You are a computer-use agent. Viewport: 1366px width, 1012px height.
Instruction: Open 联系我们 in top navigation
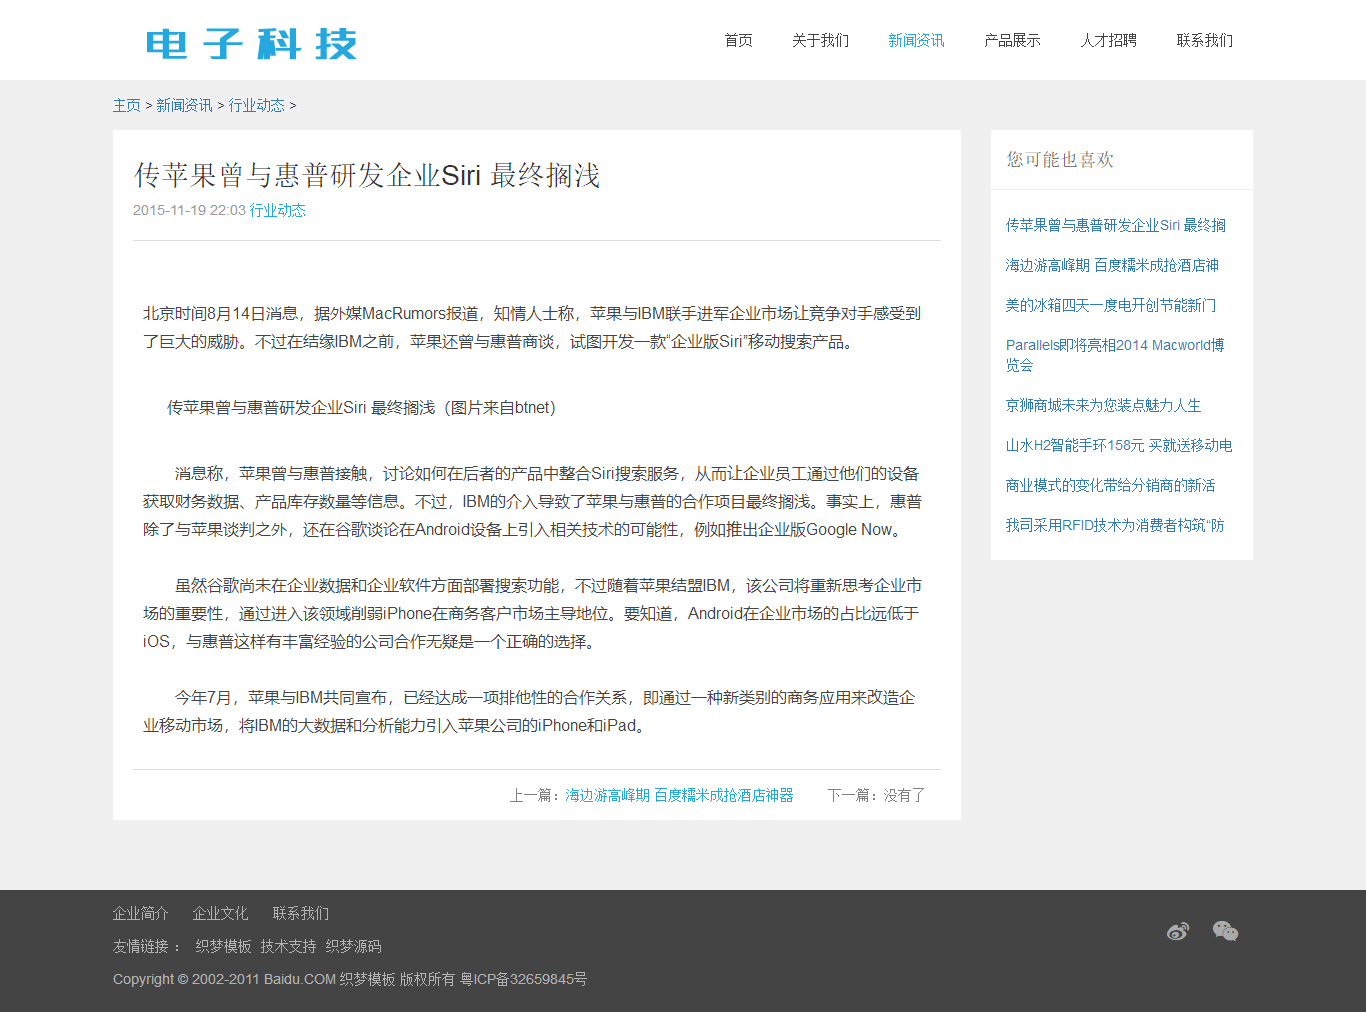point(1205,40)
